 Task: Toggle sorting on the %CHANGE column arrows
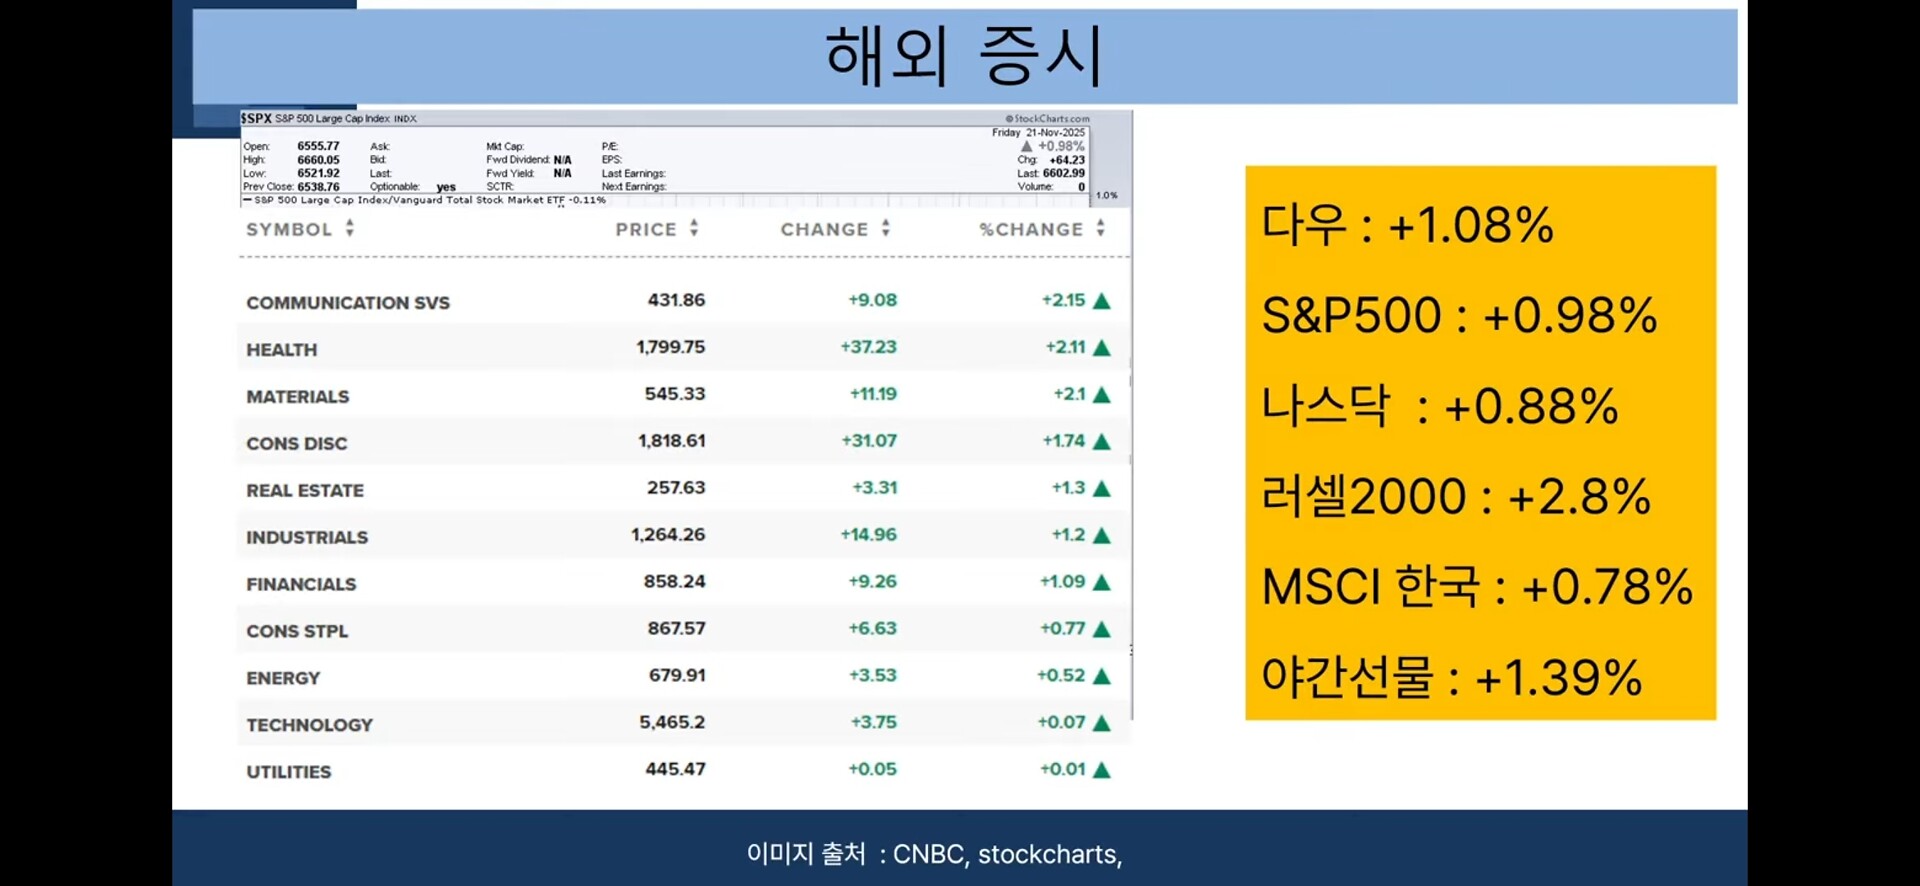1100,228
